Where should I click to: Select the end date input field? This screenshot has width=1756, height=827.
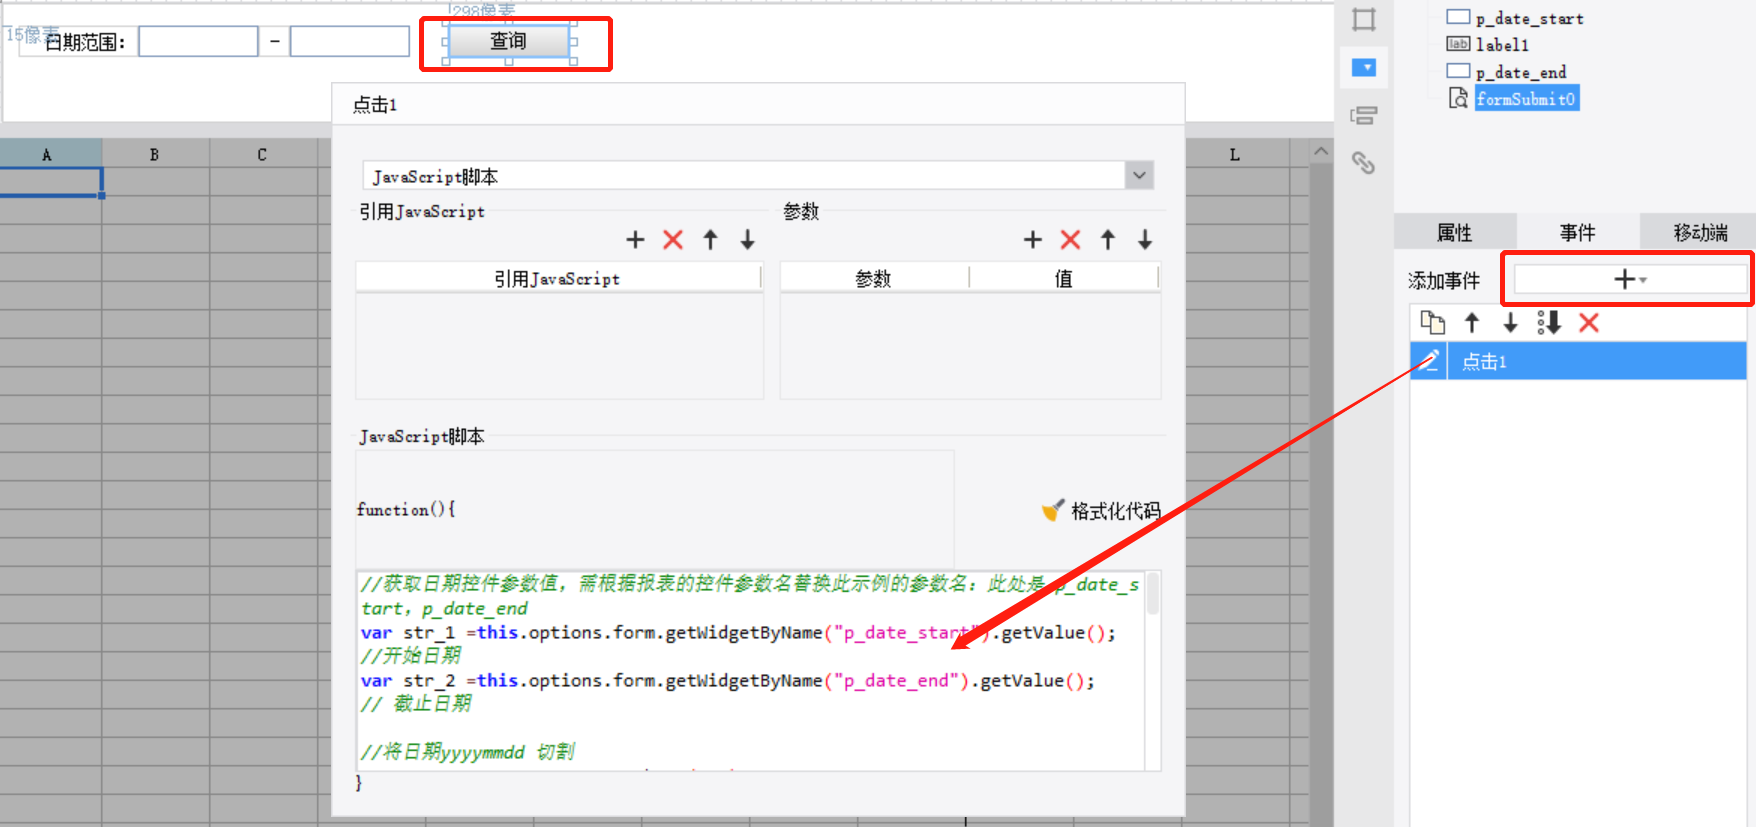tap(350, 41)
